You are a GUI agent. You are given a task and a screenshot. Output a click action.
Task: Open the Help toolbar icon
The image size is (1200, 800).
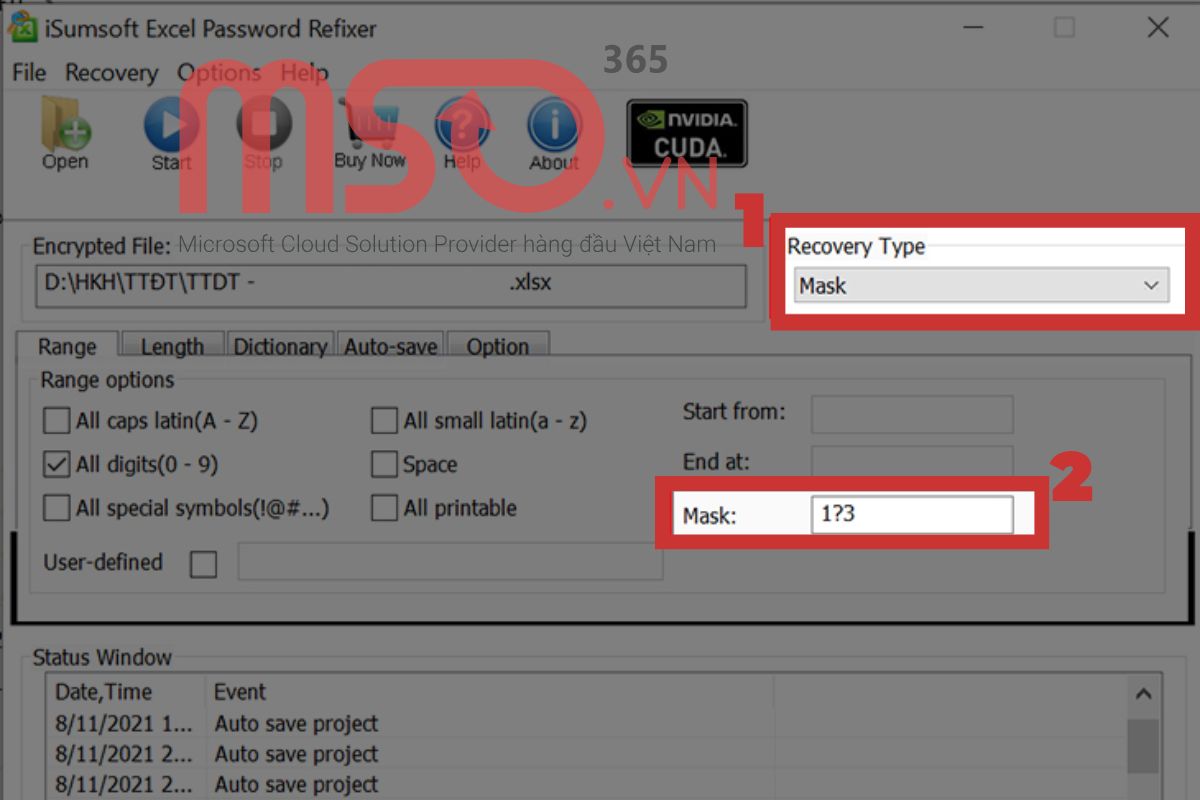point(462,134)
